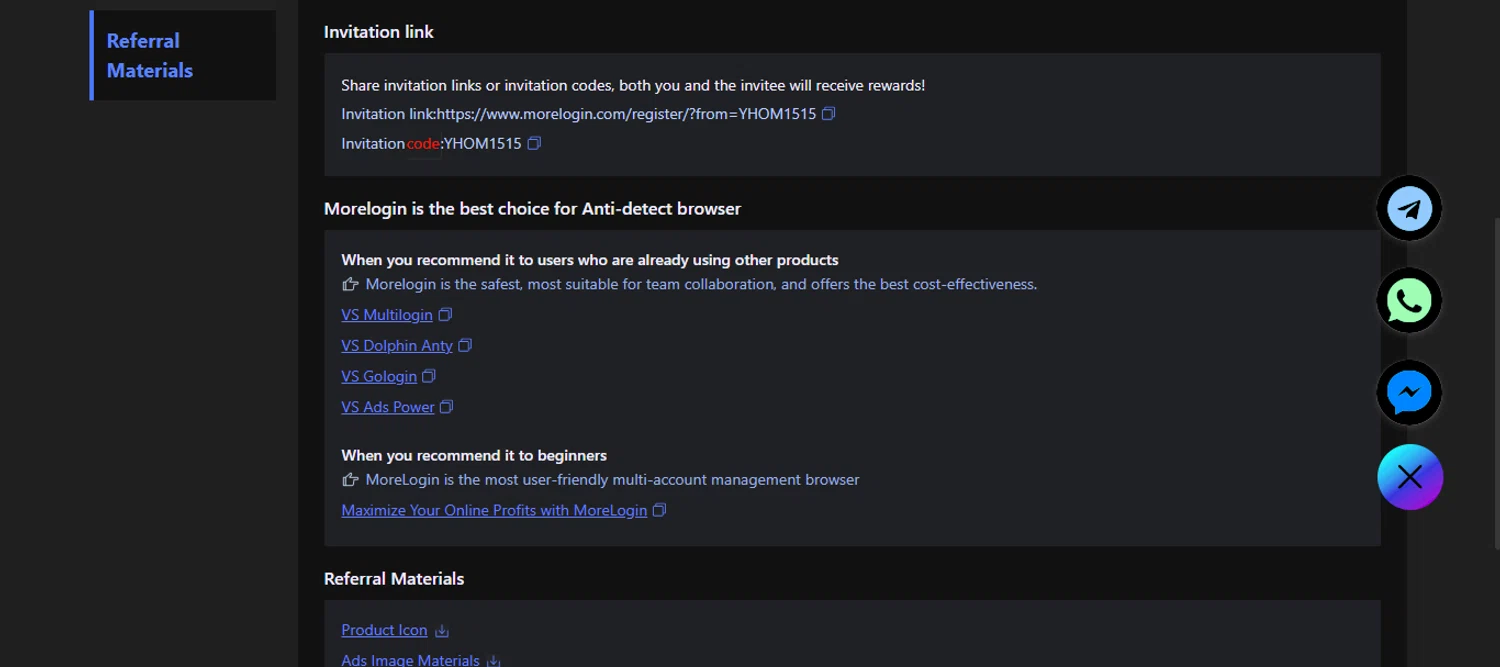Download the Product Icon
The image size is (1500, 667).
[x=442, y=631]
